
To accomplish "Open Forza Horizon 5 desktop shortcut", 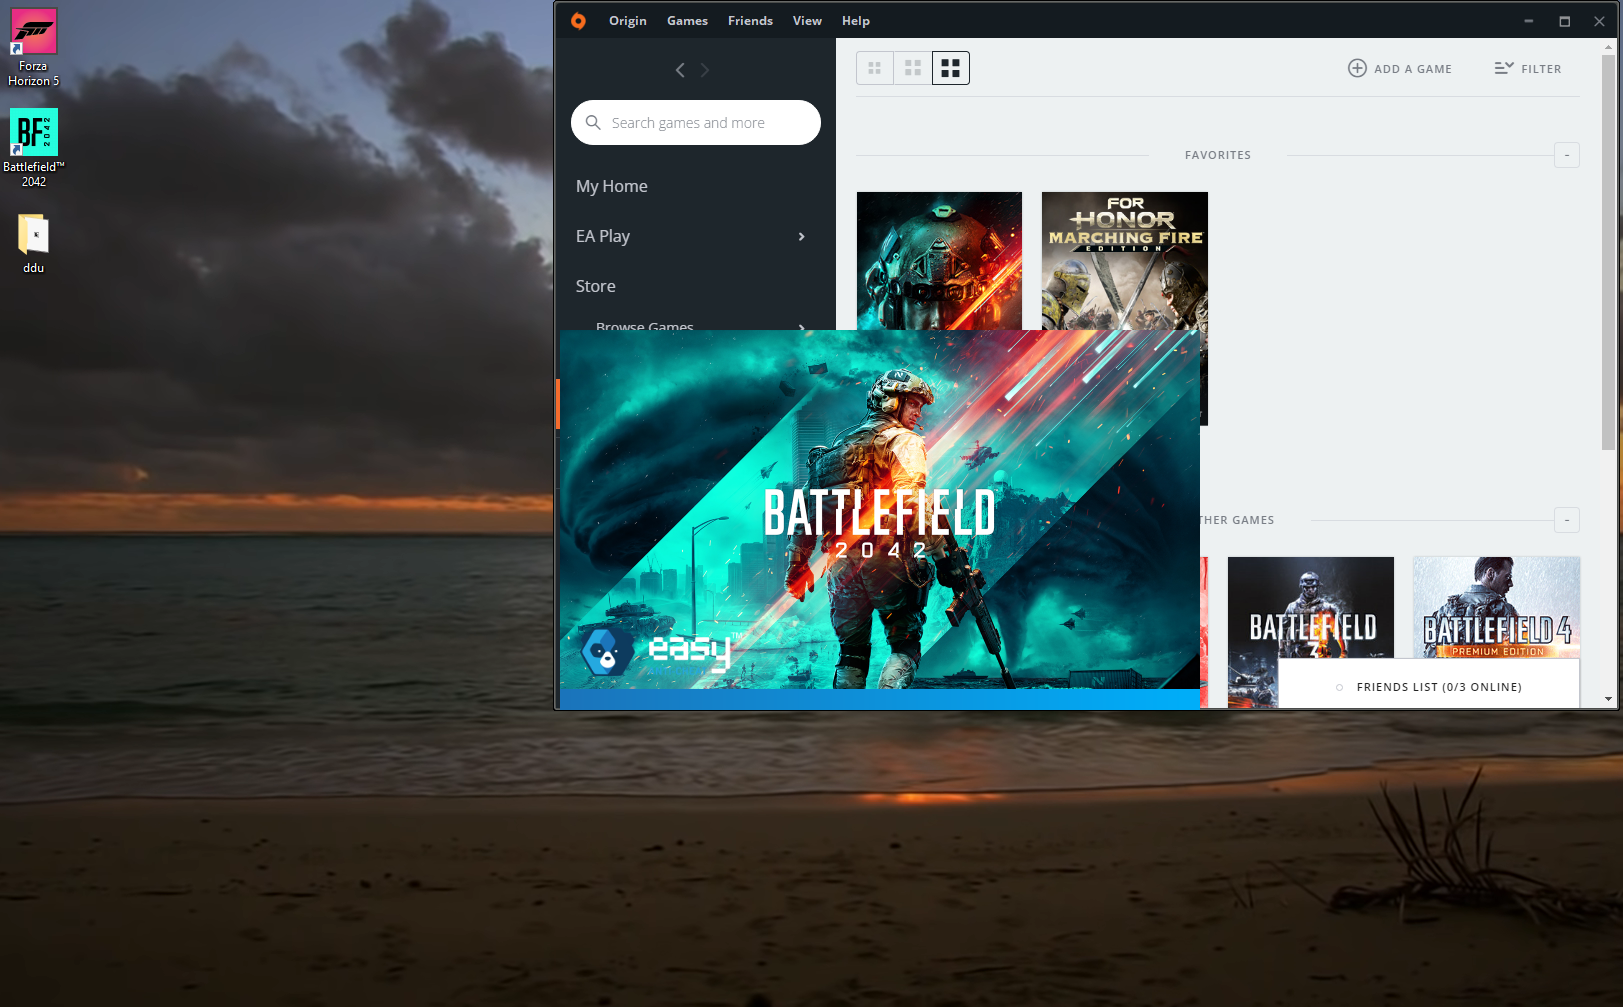I will click(x=34, y=48).
